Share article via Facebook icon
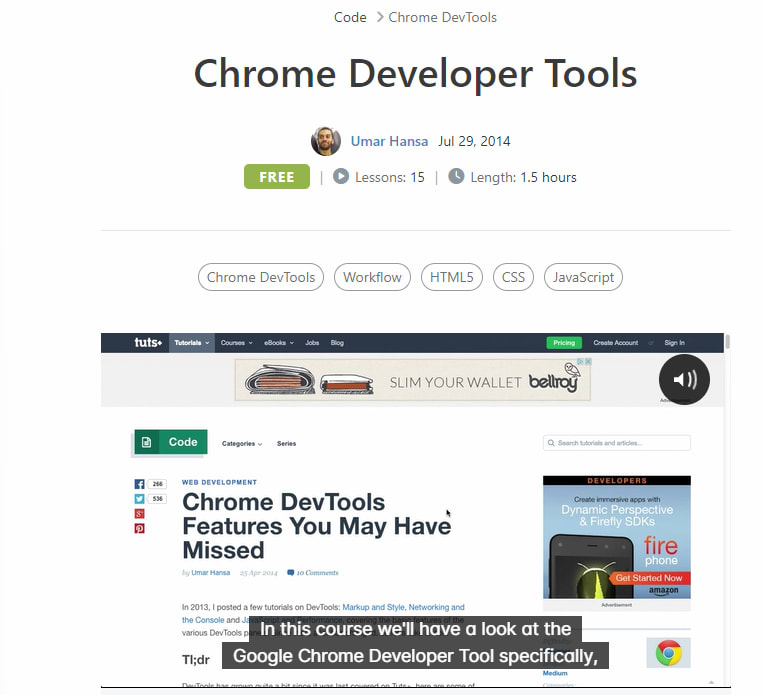764x695 pixels. click(x=139, y=484)
